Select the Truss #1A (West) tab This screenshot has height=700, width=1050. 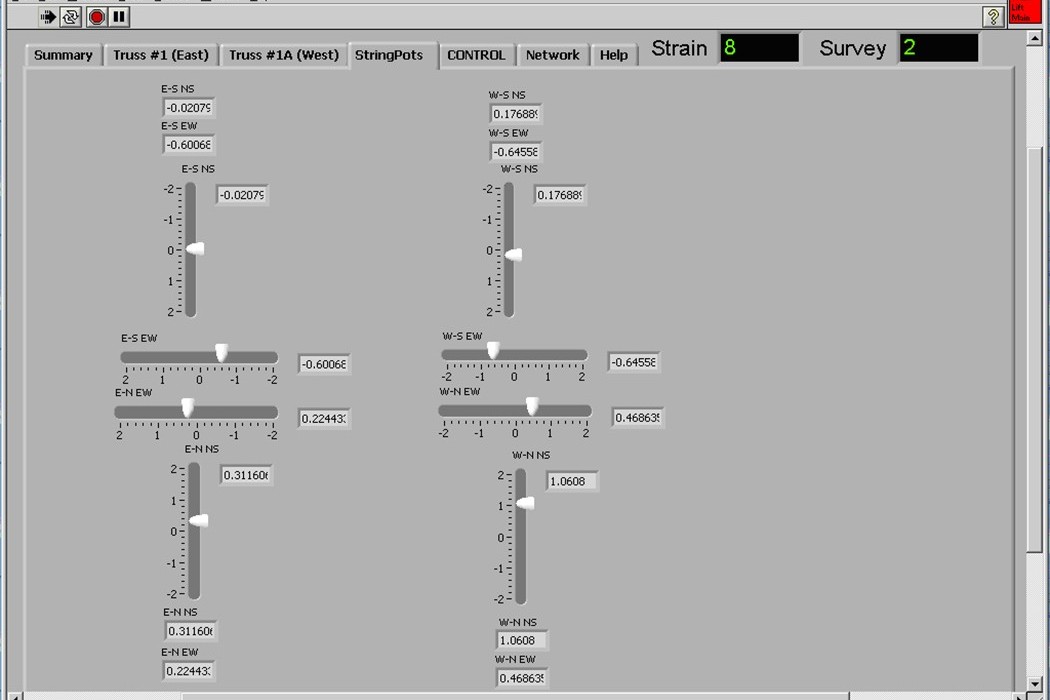[x=283, y=55]
